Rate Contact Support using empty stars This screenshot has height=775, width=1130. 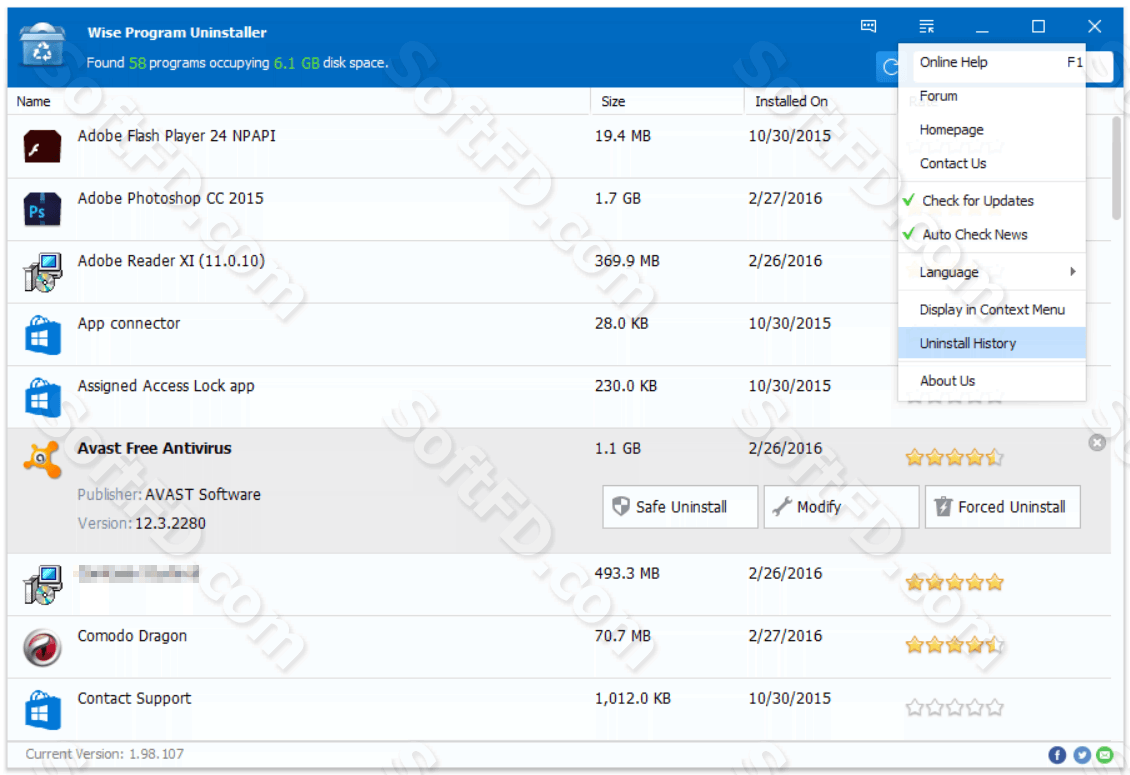[954, 707]
